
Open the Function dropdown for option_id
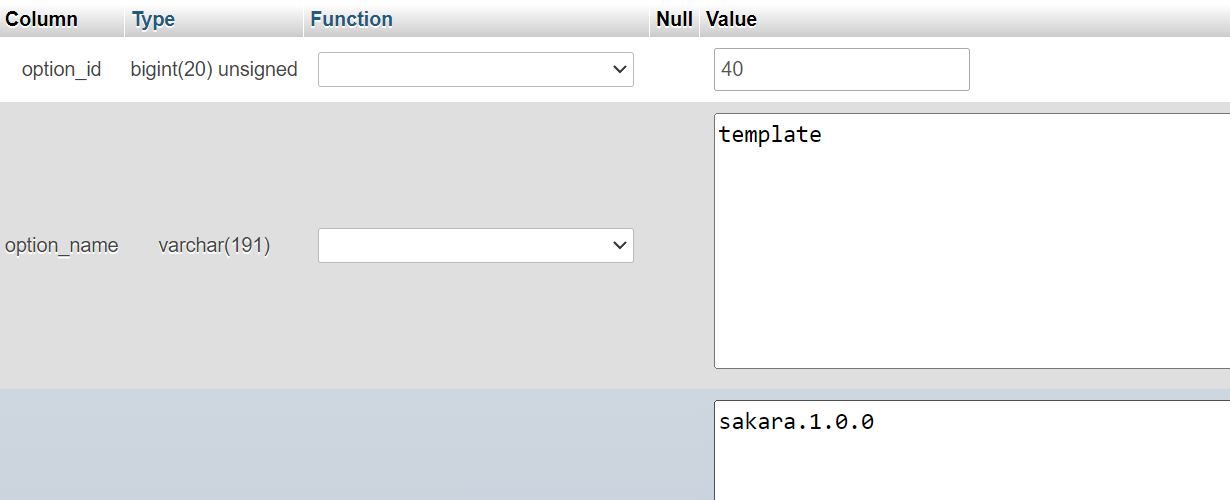[475, 70]
